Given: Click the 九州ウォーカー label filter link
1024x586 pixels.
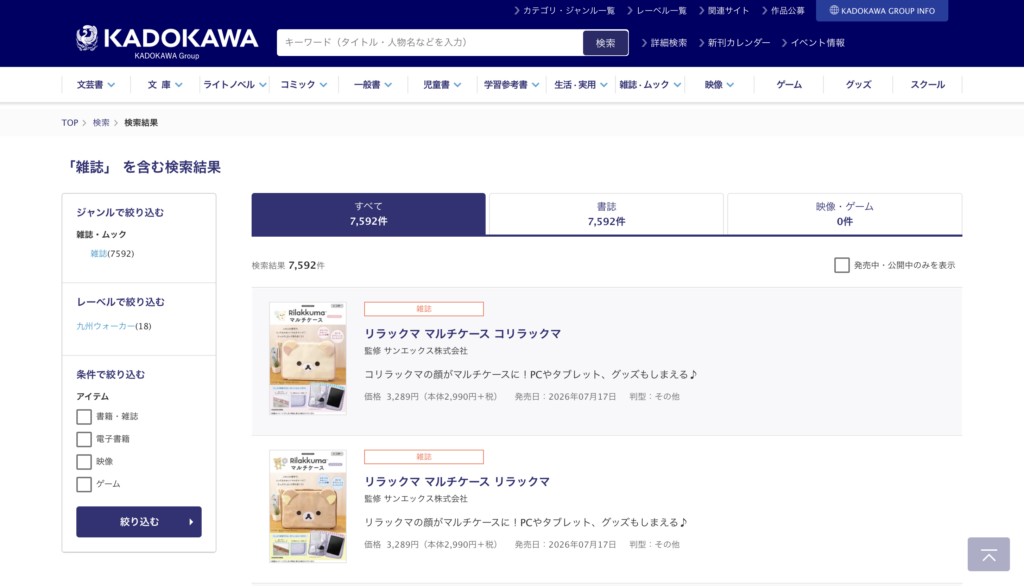Looking at the screenshot, I should click(105, 326).
